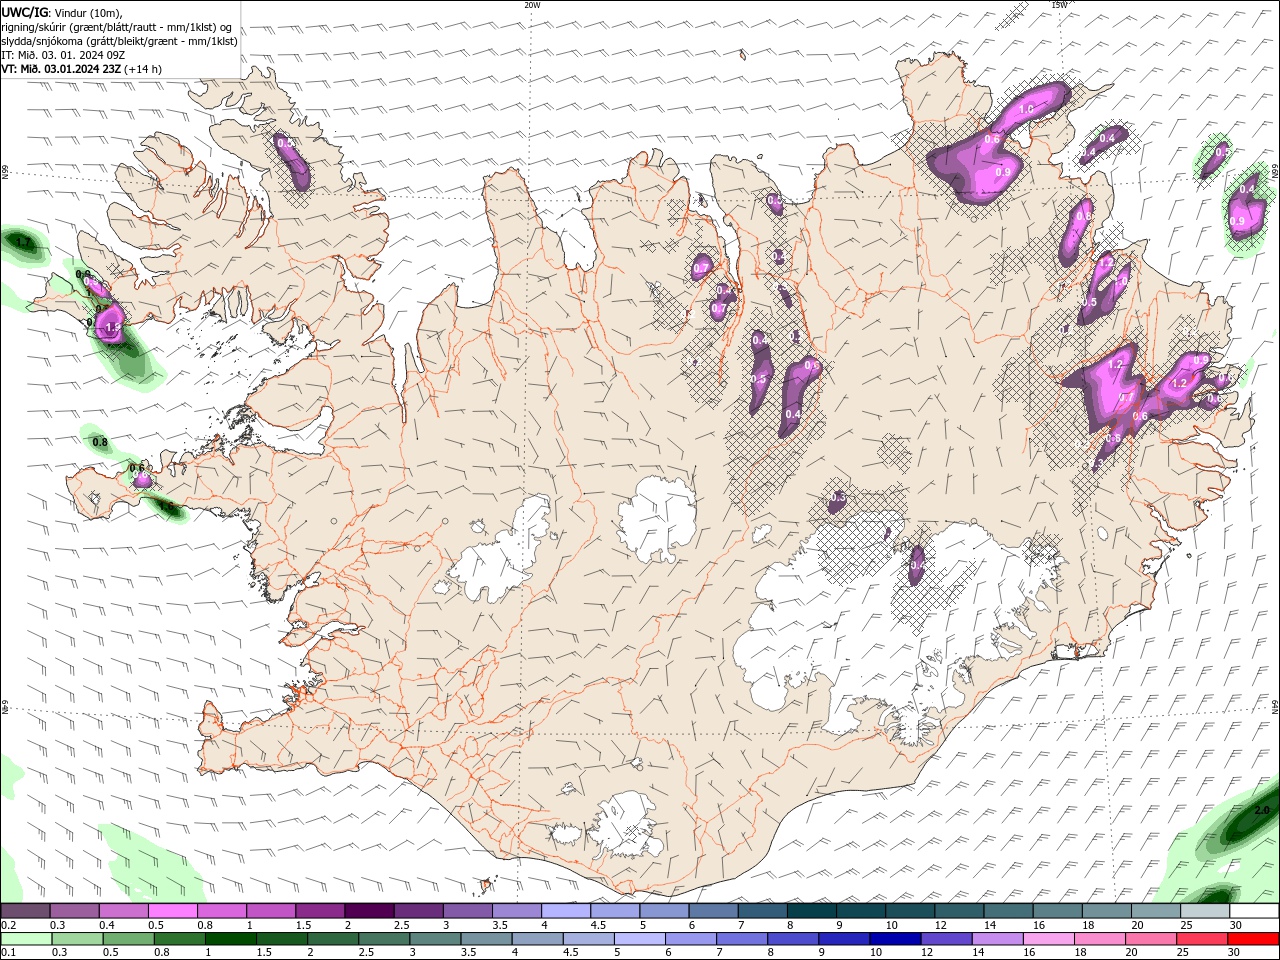1280x960 pixels.
Task: Click the snow legend swatch between 0.2 and 0.3
Action: (x=25, y=911)
